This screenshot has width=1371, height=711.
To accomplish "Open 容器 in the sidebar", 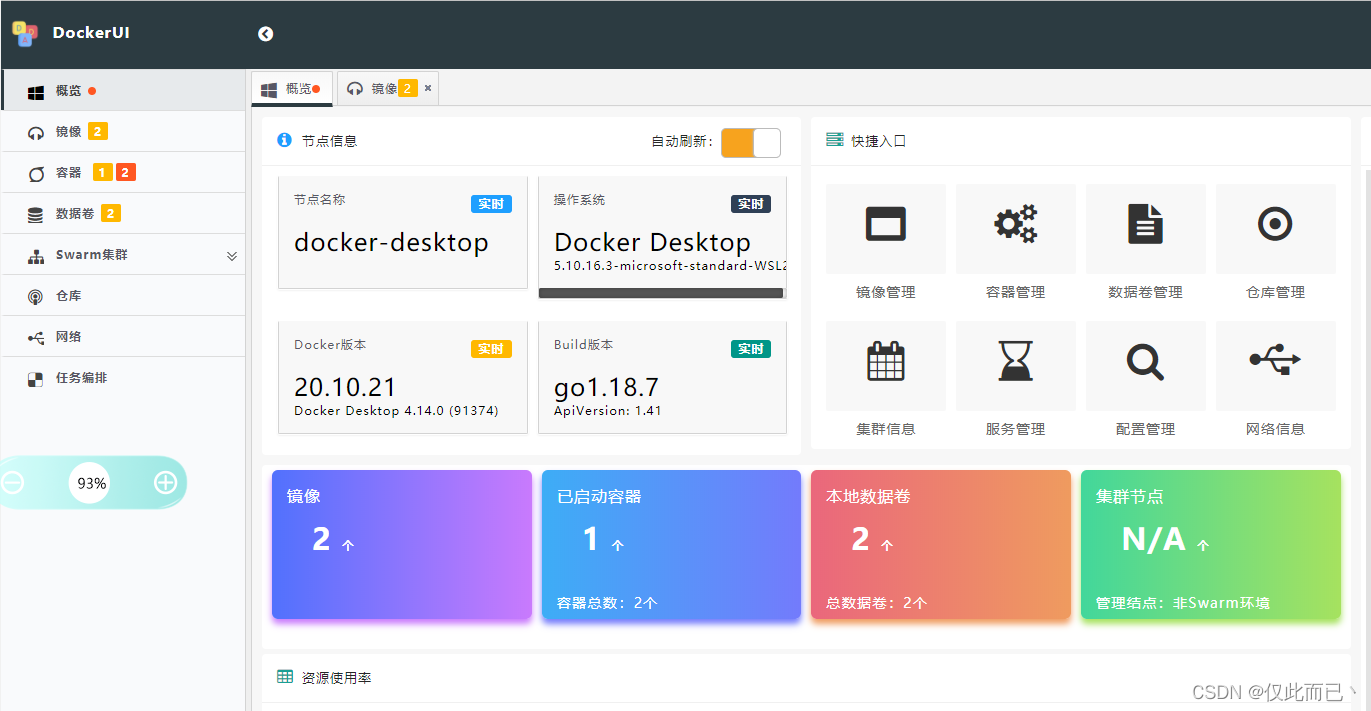I will 123,172.
